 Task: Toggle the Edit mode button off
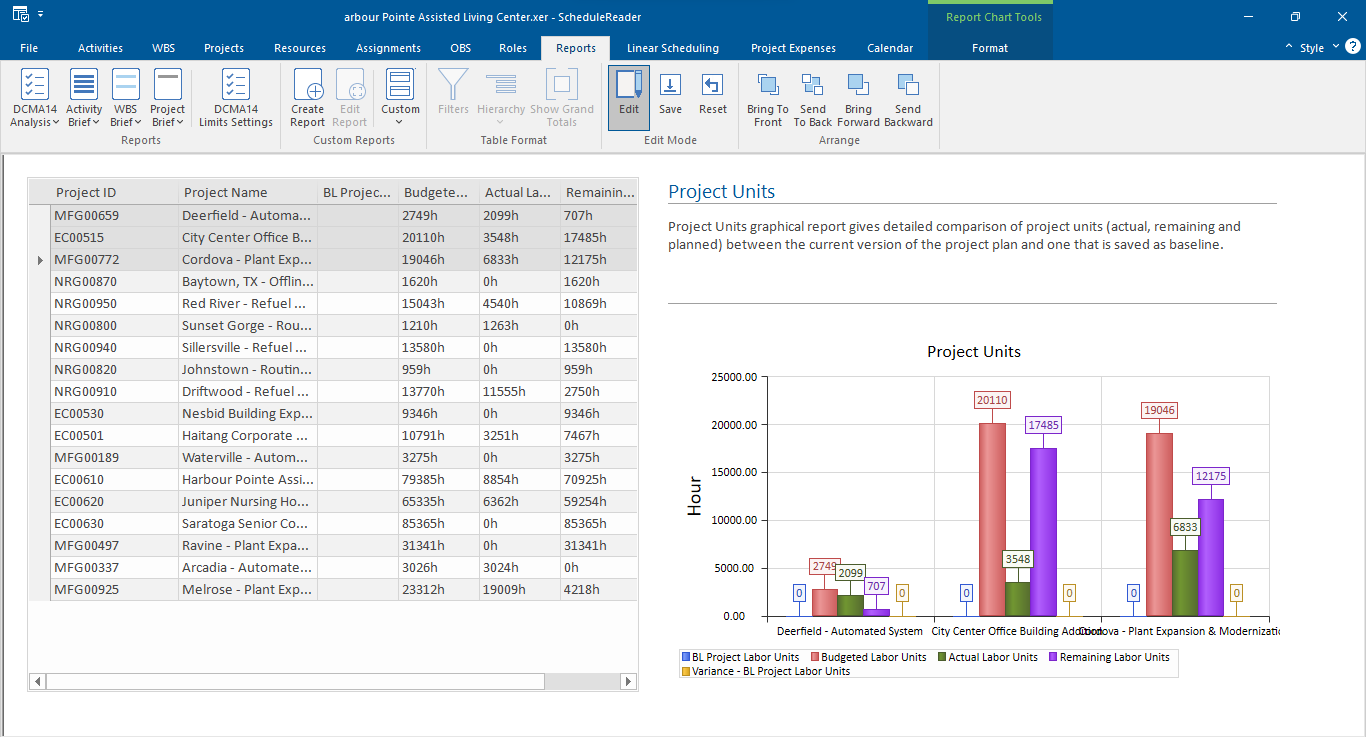click(x=628, y=97)
